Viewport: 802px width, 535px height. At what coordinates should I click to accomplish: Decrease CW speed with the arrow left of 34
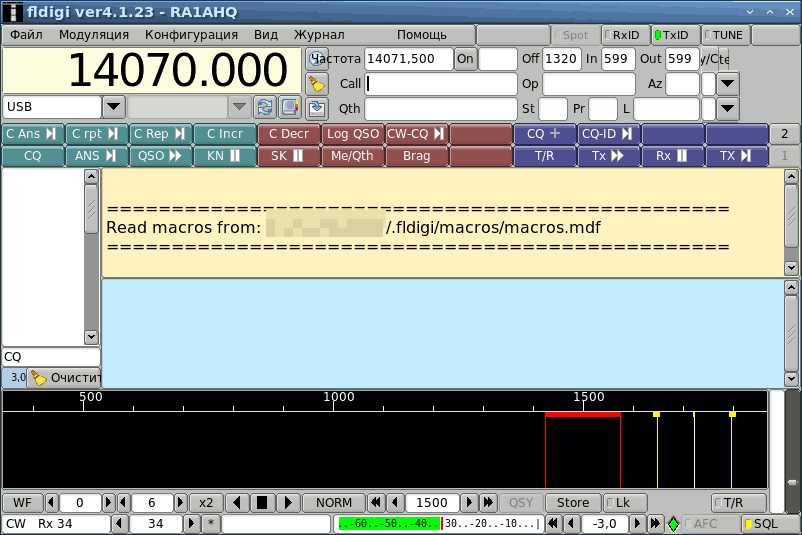(119, 524)
